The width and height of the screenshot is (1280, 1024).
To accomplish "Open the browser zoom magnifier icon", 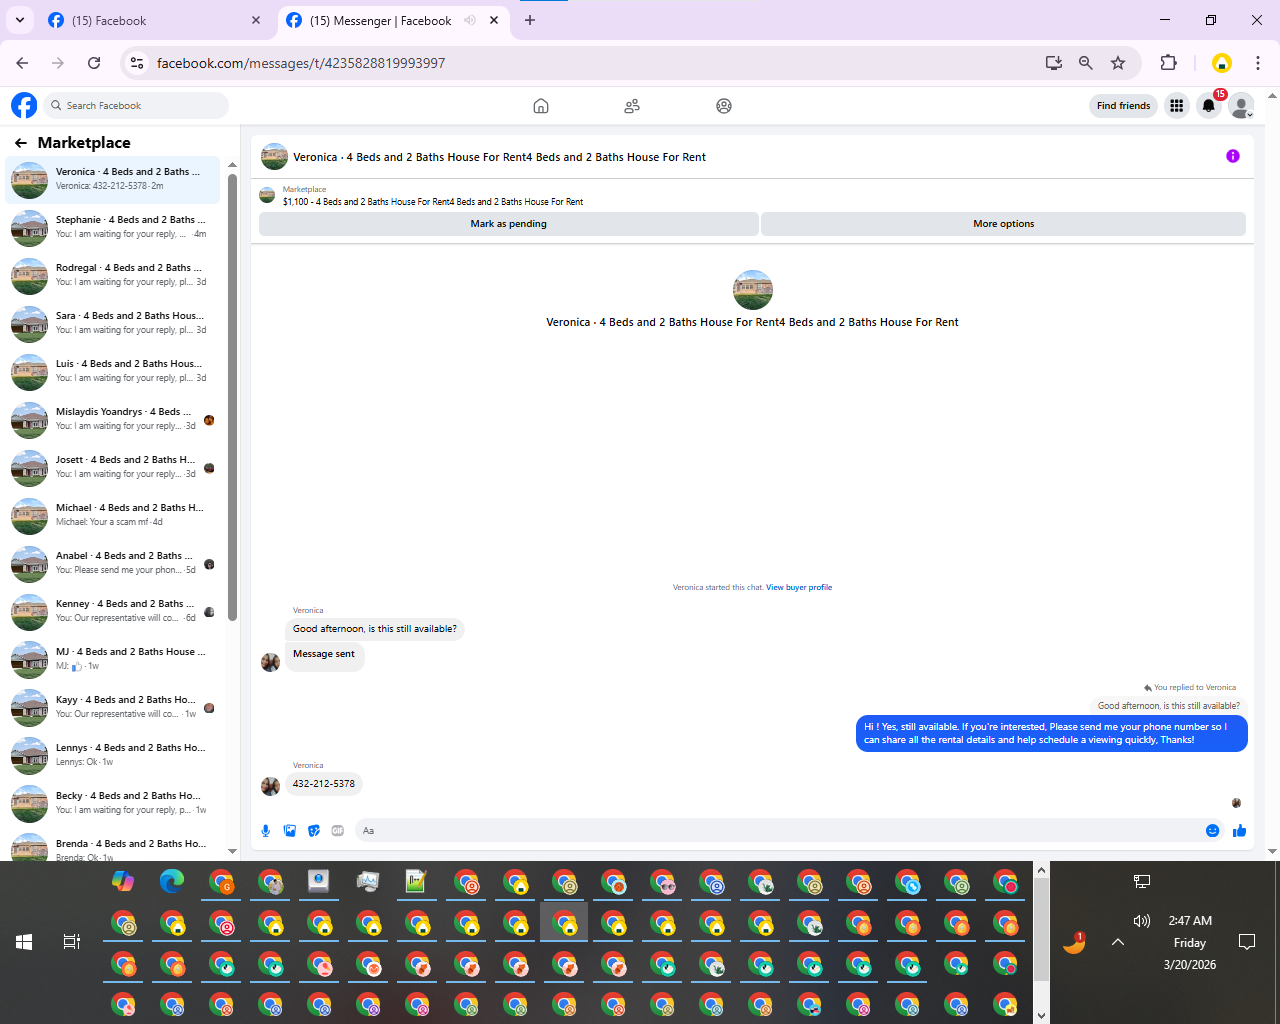I will pos(1086,63).
